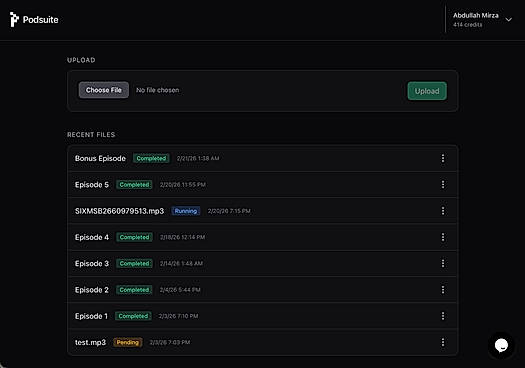Open the Episode 3 file

92,264
